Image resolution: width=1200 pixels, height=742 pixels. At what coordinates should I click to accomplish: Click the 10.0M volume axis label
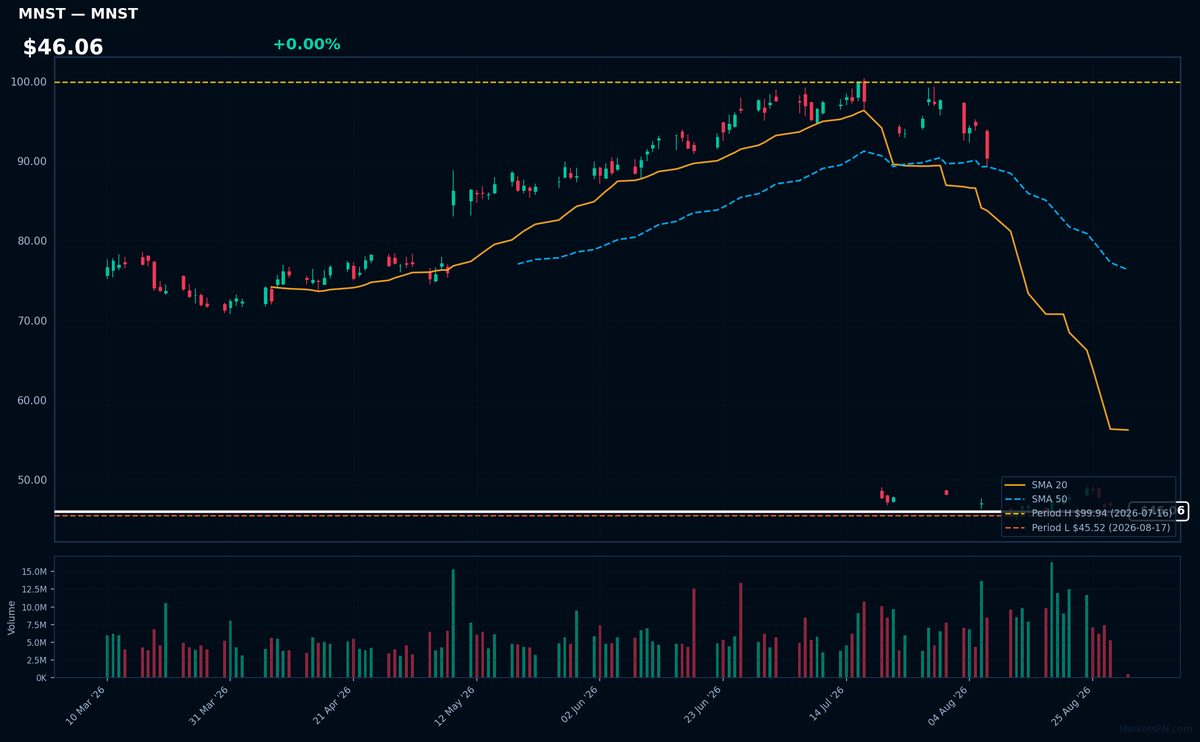(34, 607)
